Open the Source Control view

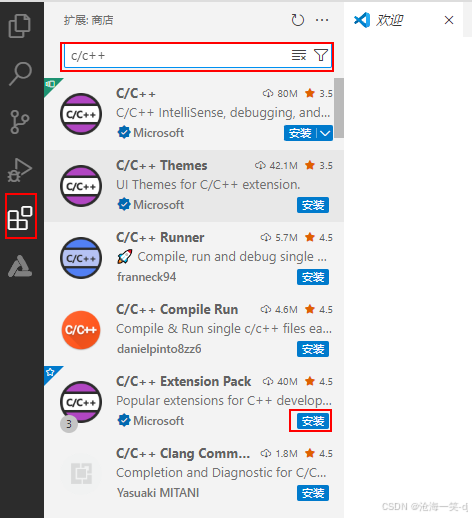[x=20, y=122]
